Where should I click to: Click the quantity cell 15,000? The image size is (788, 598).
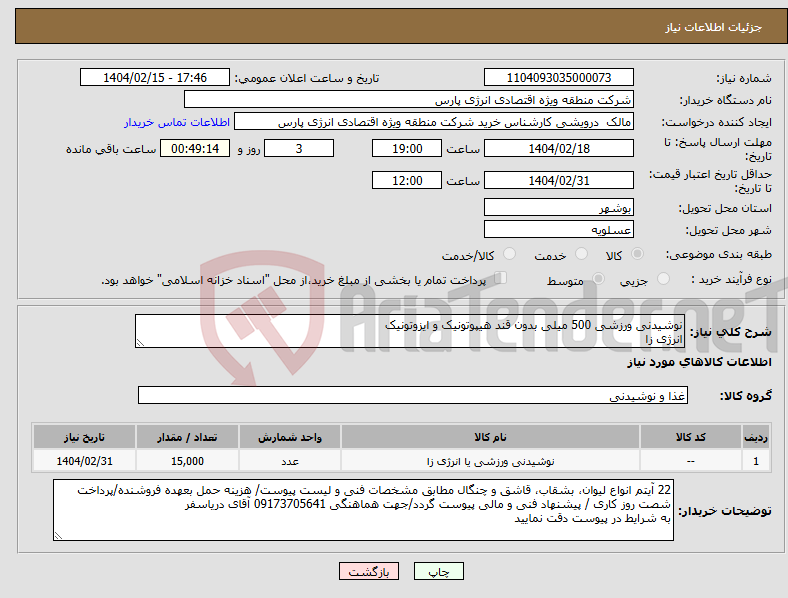pyautogui.click(x=187, y=461)
